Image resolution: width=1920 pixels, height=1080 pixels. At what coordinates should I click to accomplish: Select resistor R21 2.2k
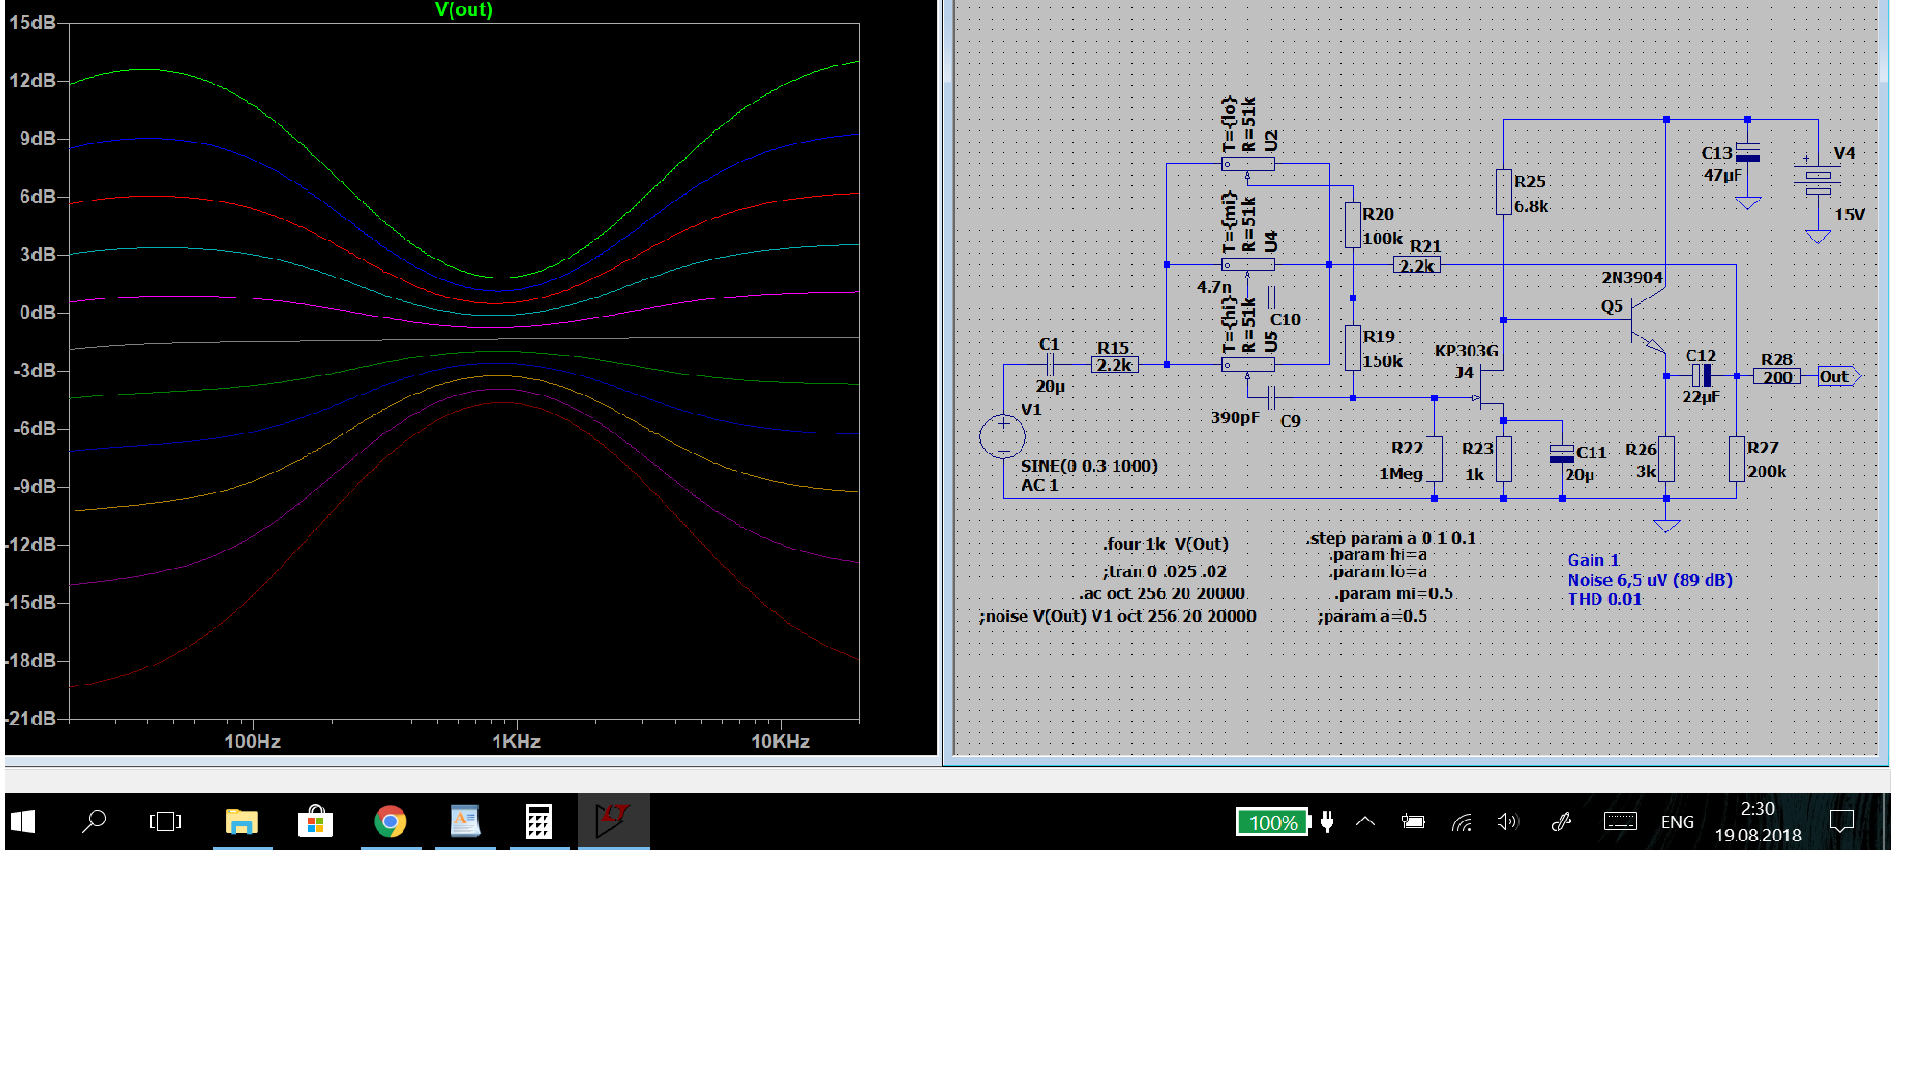click(1417, 266)
